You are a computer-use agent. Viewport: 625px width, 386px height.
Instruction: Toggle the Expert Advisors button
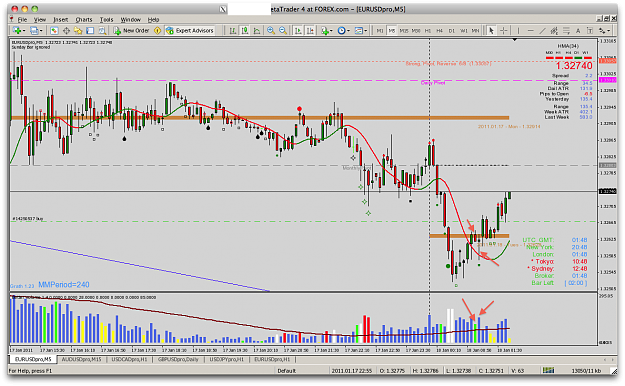click(x=190, y=31)
